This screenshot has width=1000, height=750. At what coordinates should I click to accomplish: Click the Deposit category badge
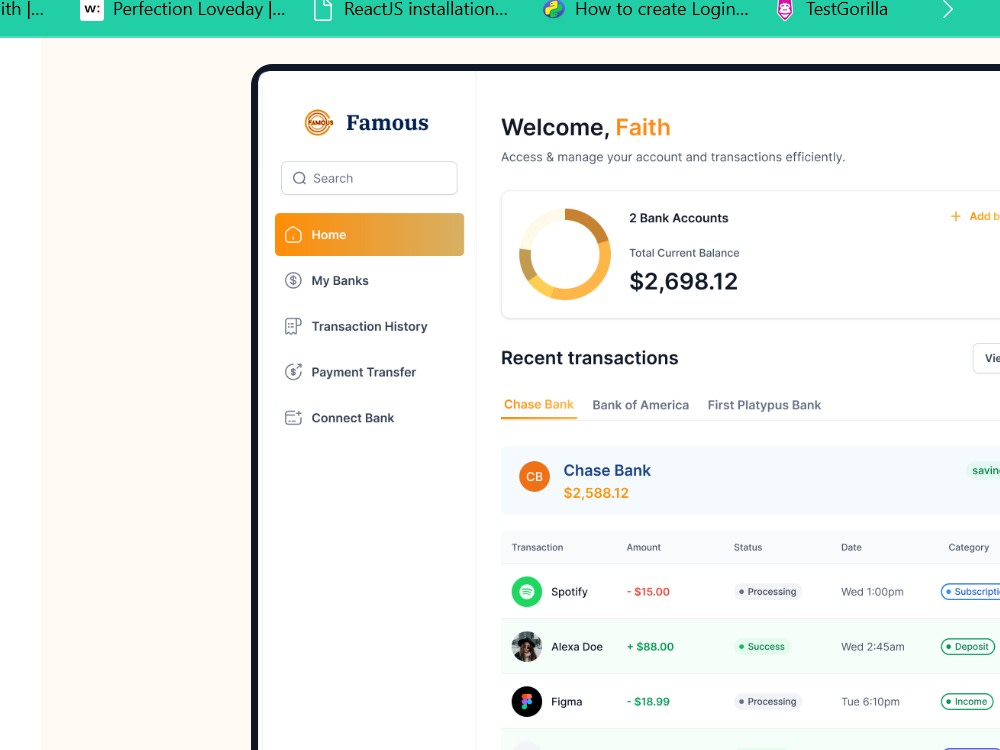click(x=967, y=647)
